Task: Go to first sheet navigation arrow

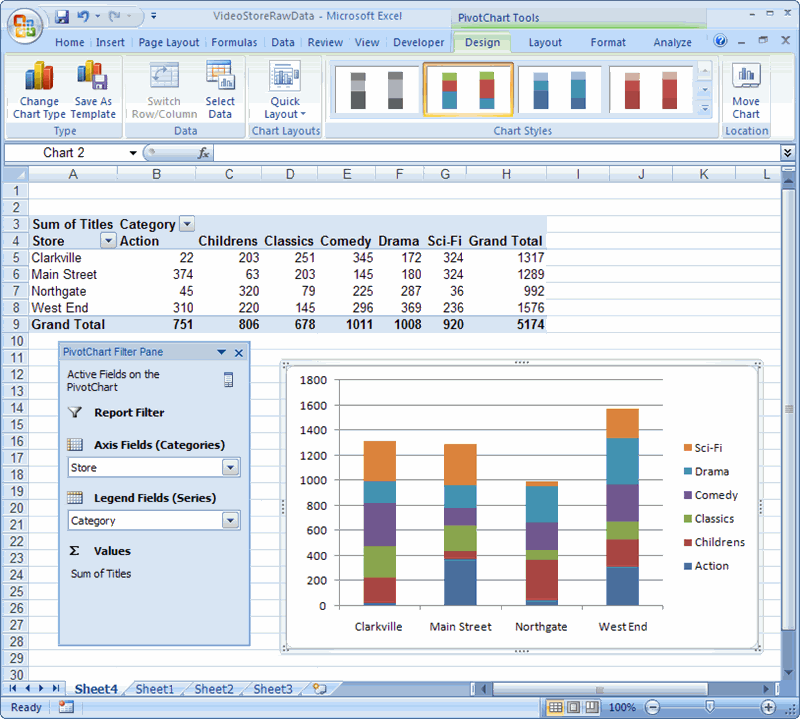Action: (x=13, y=688)
